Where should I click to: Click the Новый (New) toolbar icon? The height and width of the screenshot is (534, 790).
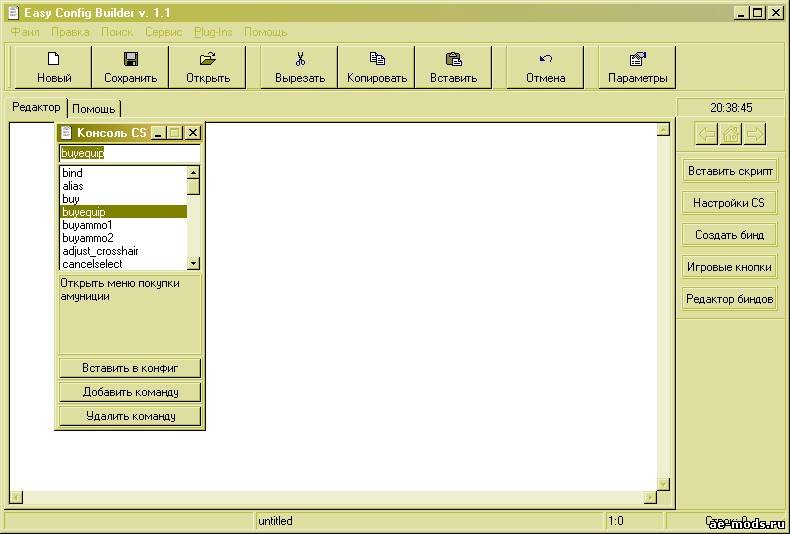coord(54,59)
